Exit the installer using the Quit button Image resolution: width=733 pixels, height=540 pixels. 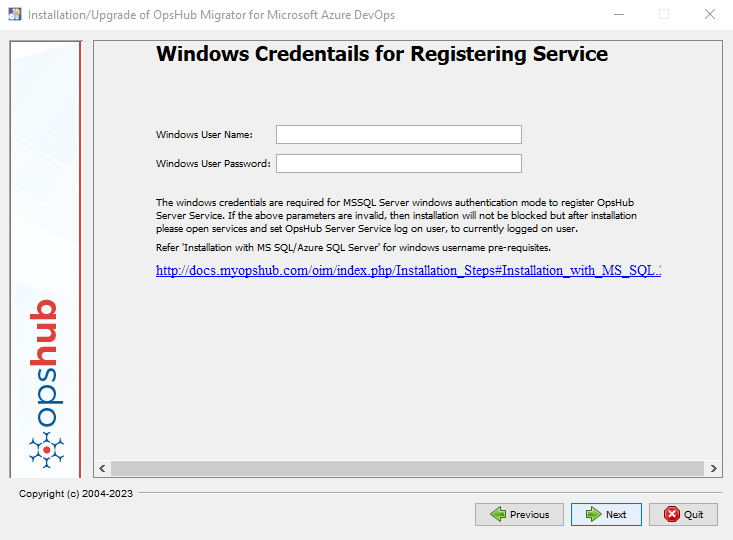coord(683,514)
